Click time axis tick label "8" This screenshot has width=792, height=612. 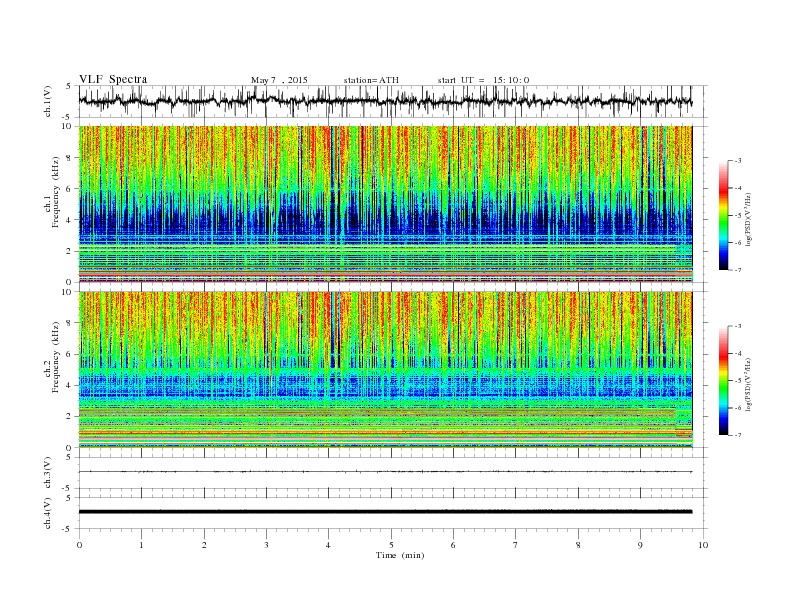[578, 545]
